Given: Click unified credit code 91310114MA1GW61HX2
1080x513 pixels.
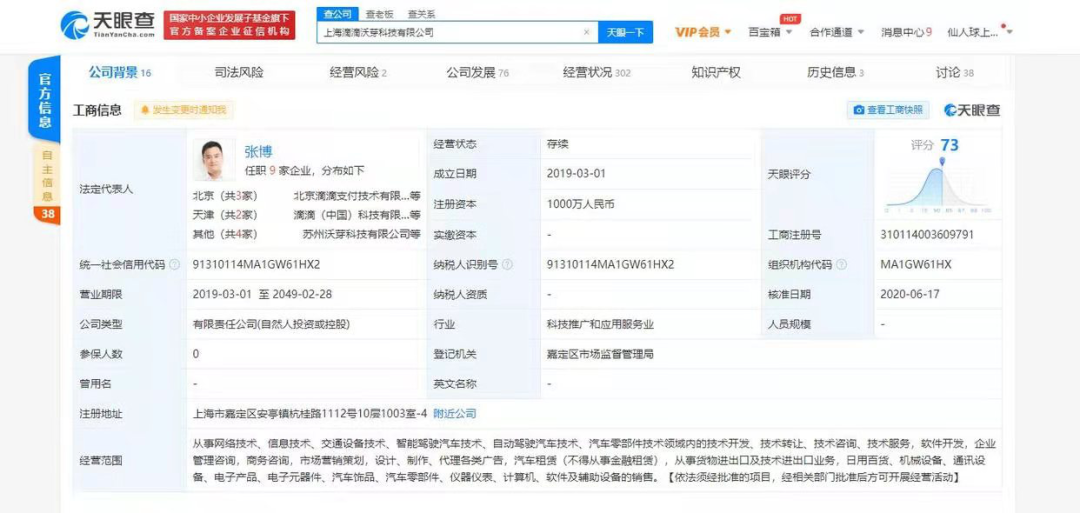Looking at the screenshot, I should tap(257, 264).
